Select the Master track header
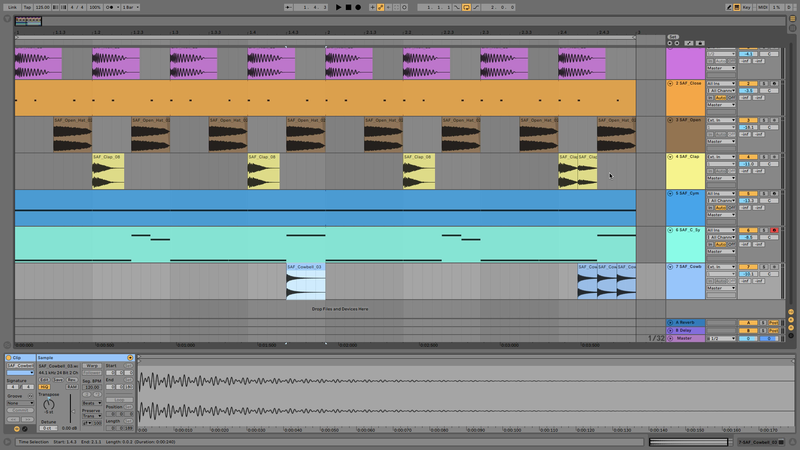 point(685,338)
